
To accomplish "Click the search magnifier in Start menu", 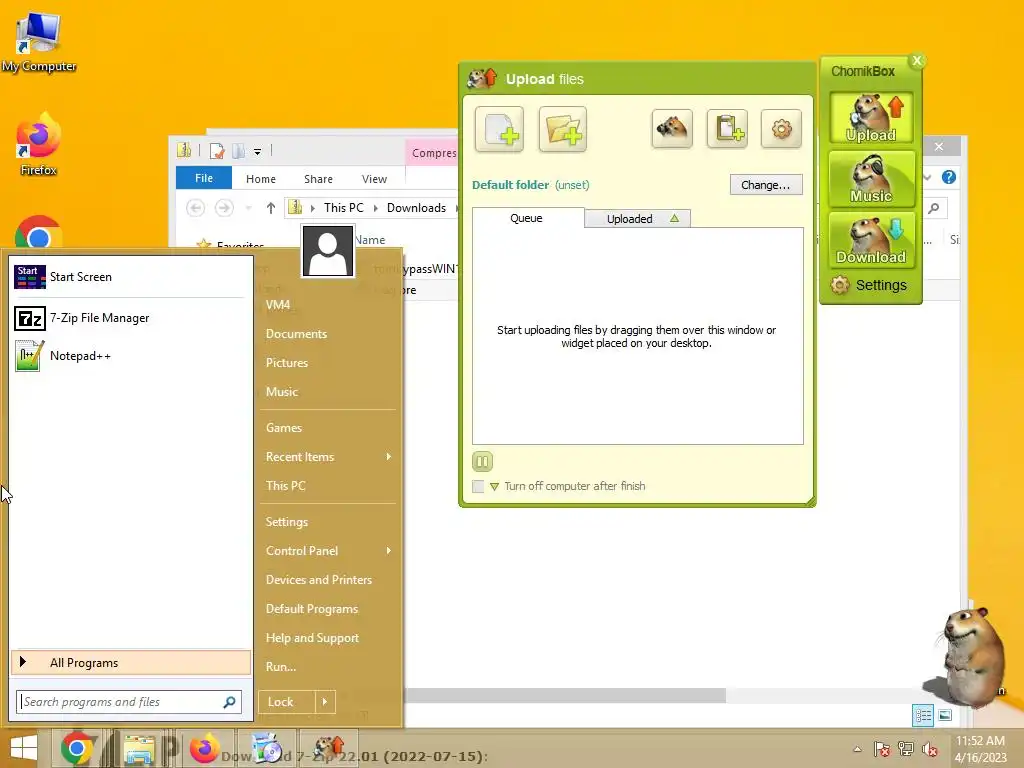I will 229,702.
